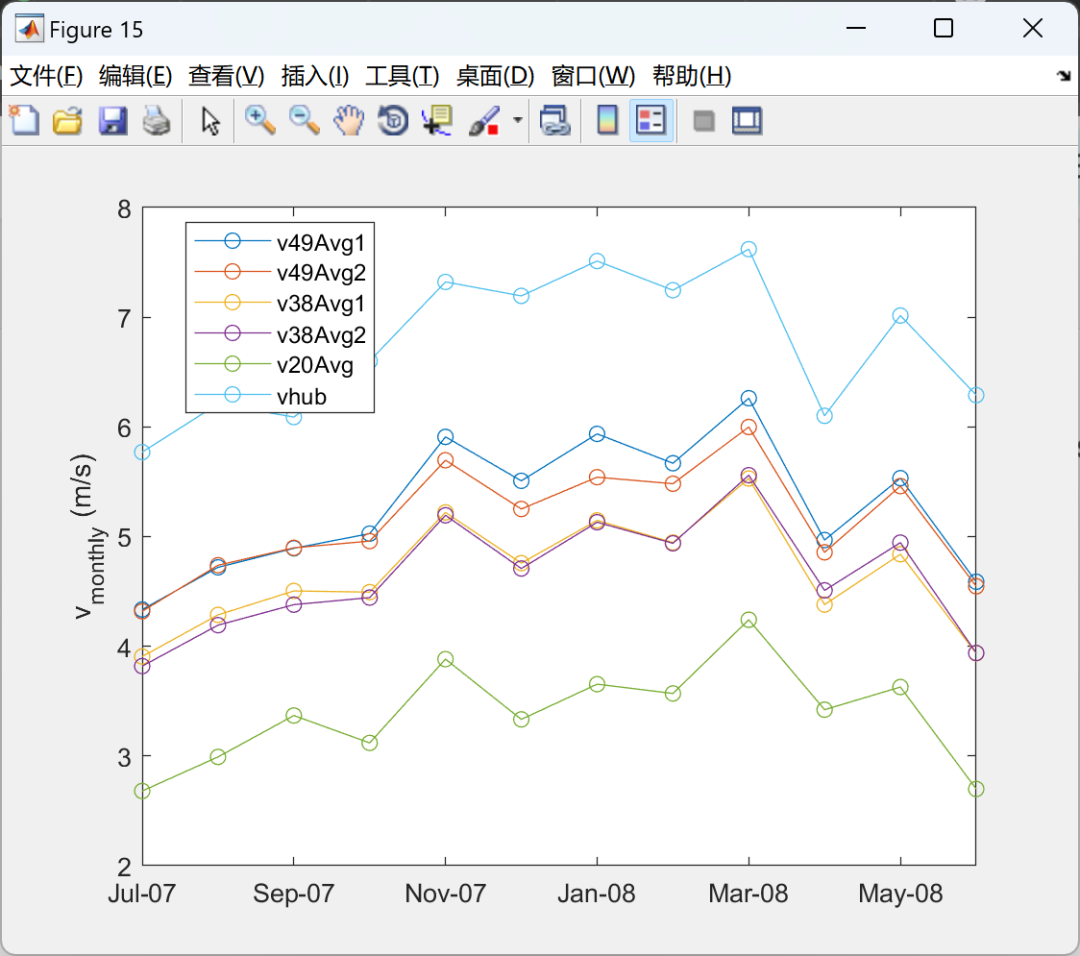Click y-axis tick label 2

pos(124,866)
